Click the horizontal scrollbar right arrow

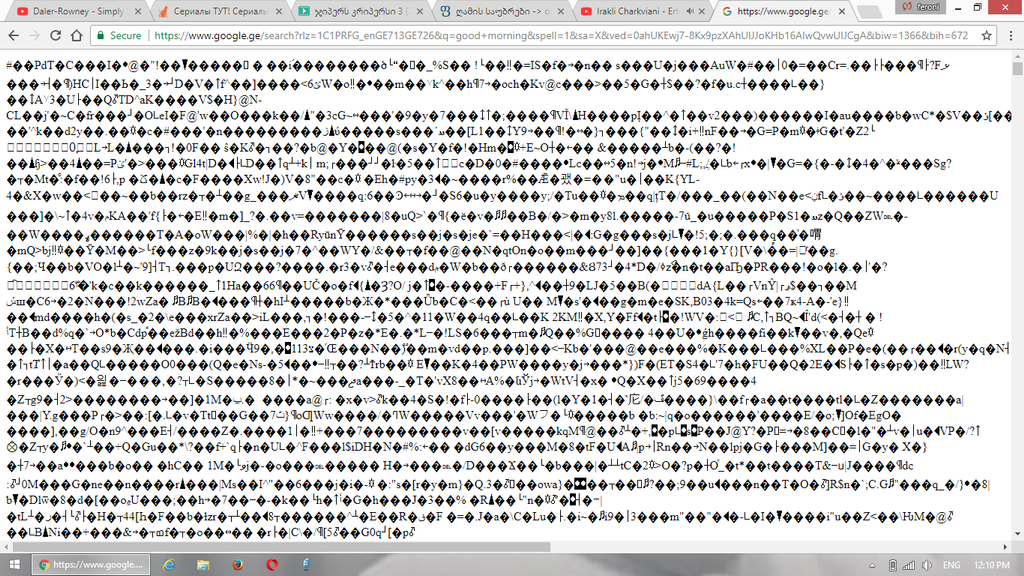tap(1005, 547)
